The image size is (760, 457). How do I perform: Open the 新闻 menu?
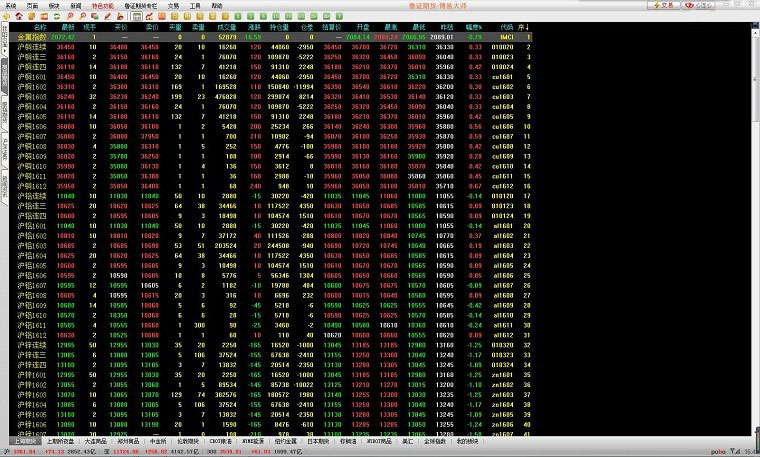pyautogui.click(x=76, y=6)
